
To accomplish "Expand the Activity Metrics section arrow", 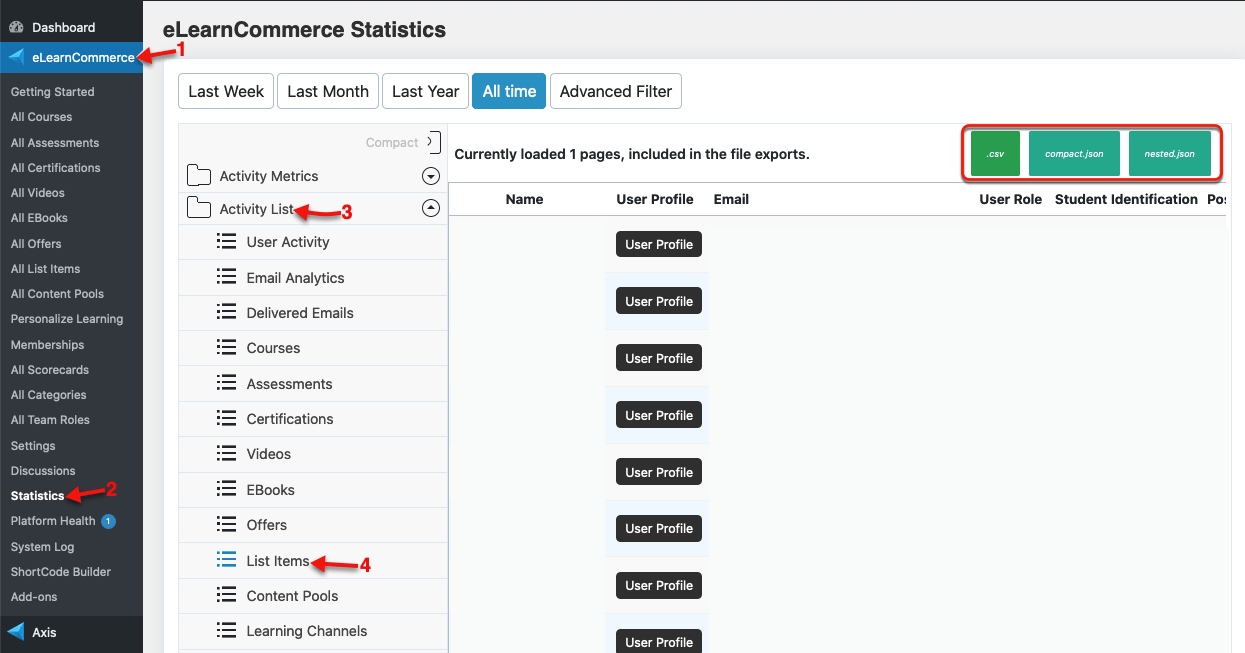I will [431, 176].
